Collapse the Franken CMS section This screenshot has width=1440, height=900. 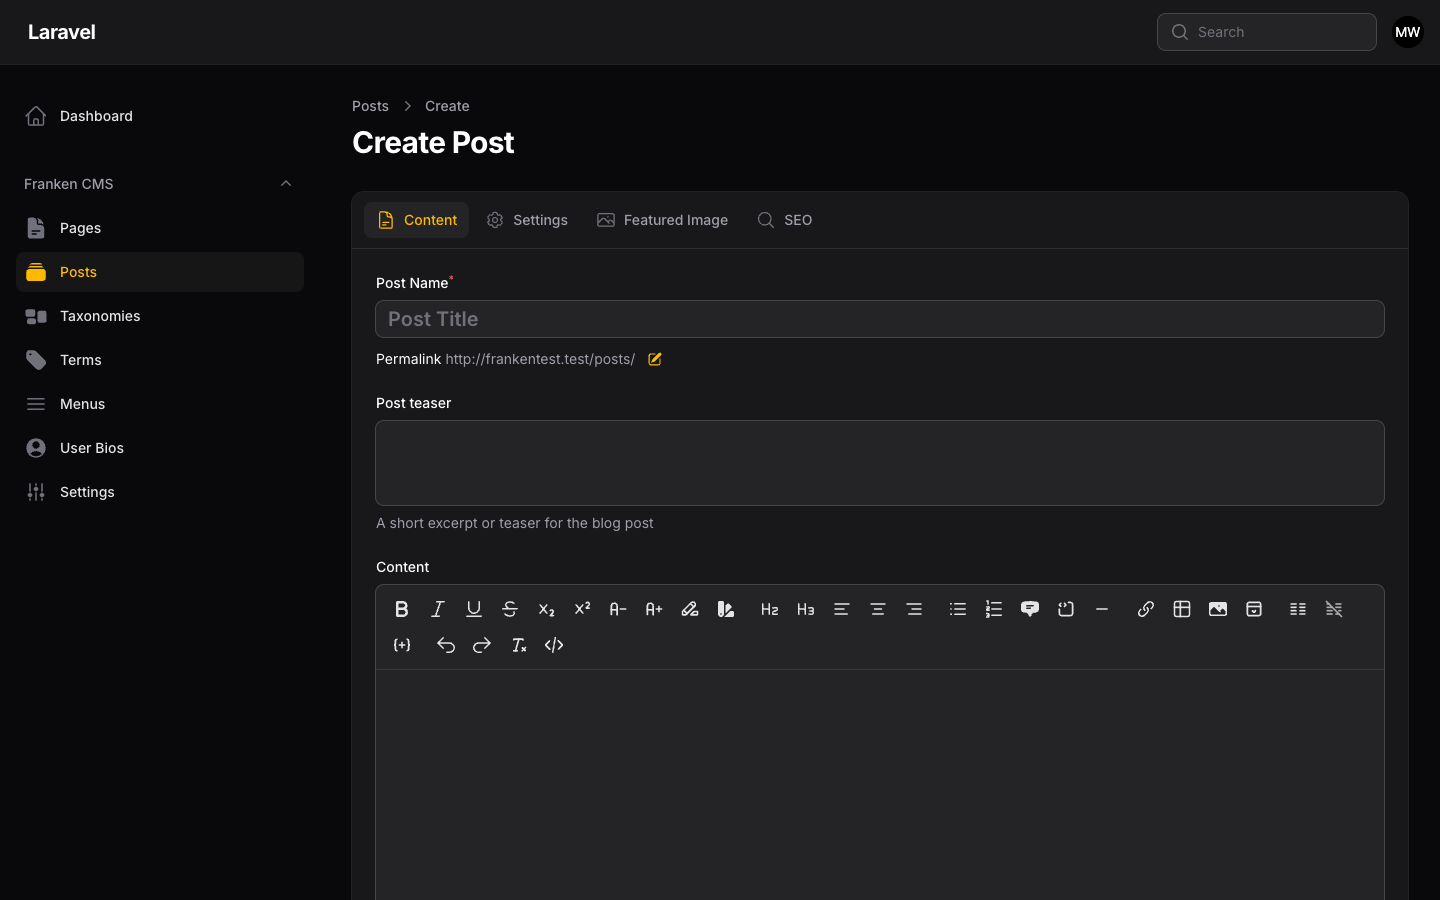286,183
